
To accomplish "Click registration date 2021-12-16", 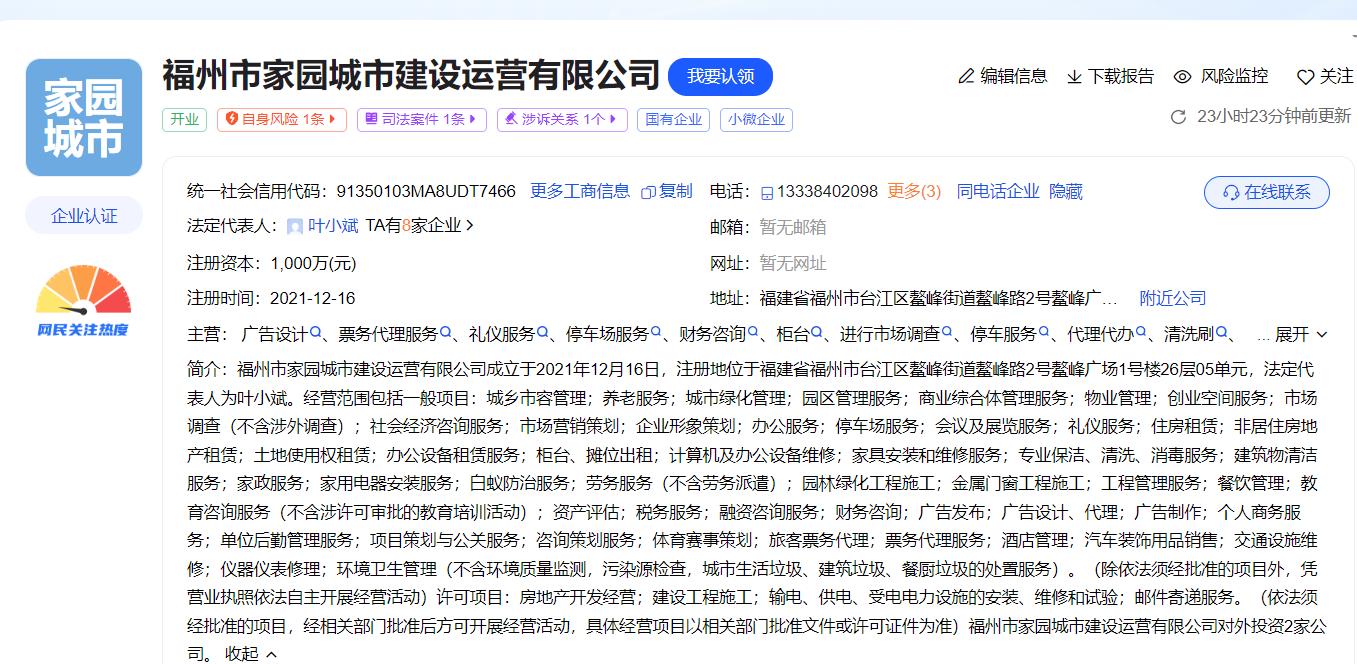I will tap(313, 298).
